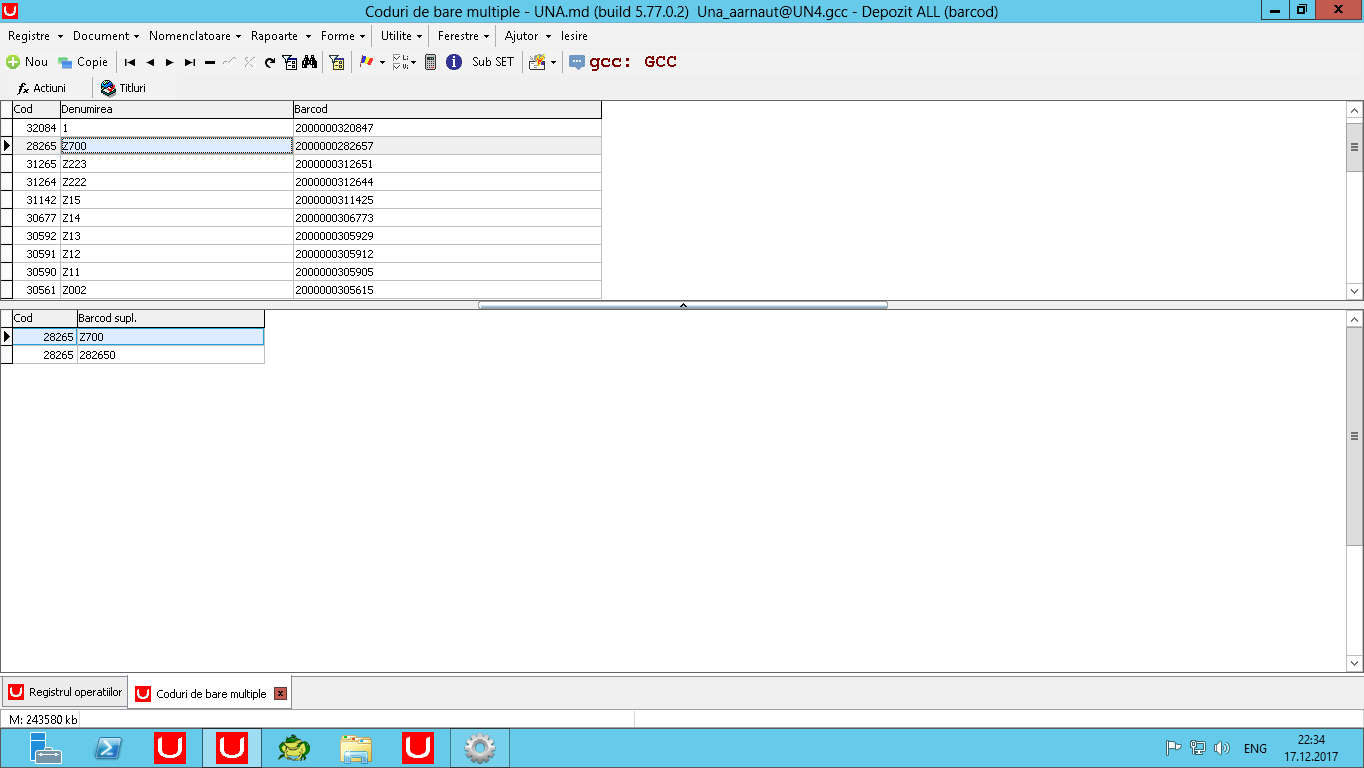Click supplementary barcode 282650 cell
1364x768 pixels.
coord(170,355)
